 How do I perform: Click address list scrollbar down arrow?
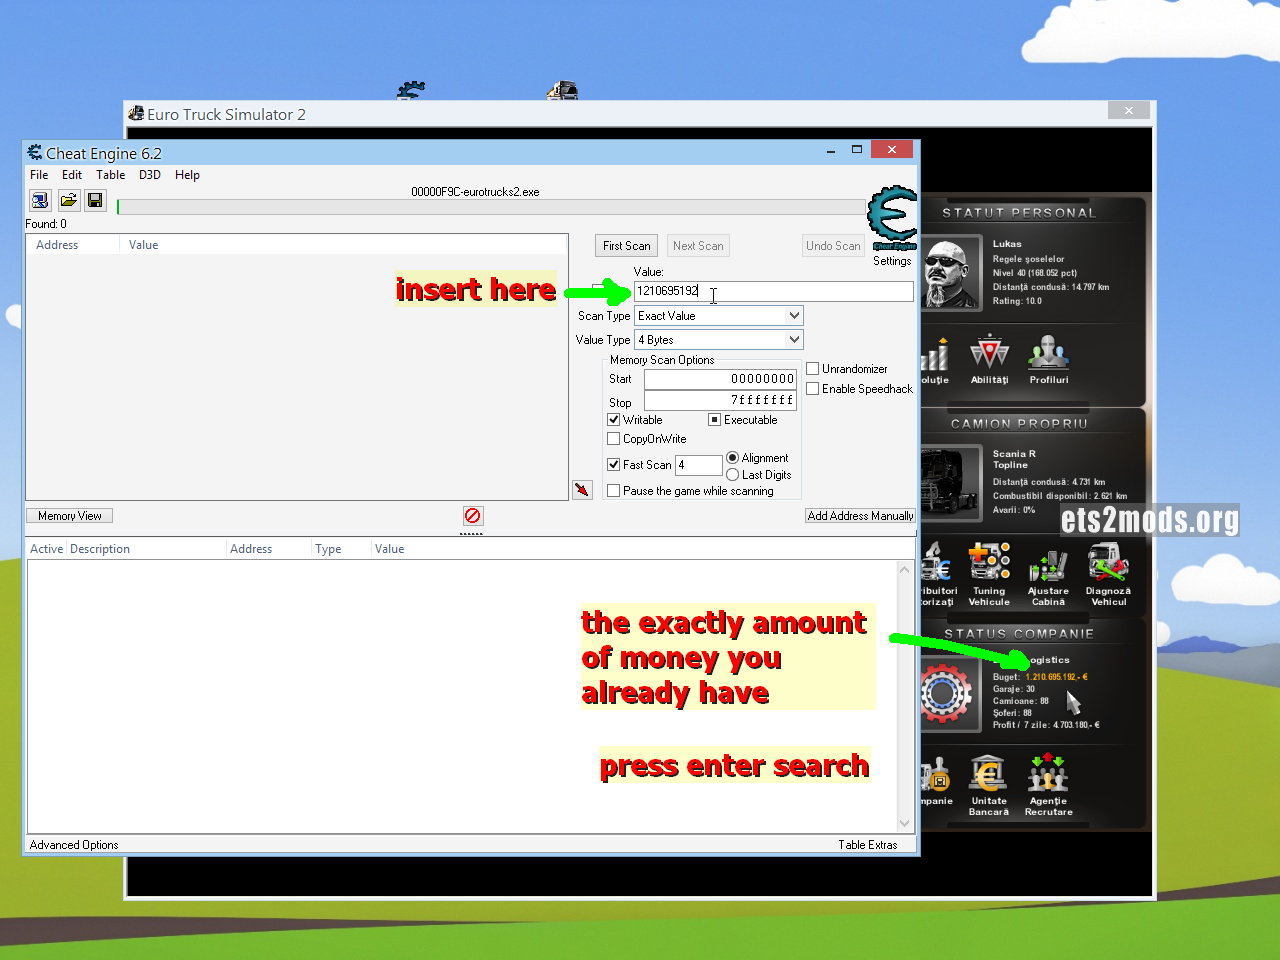(x=905, y=824)
